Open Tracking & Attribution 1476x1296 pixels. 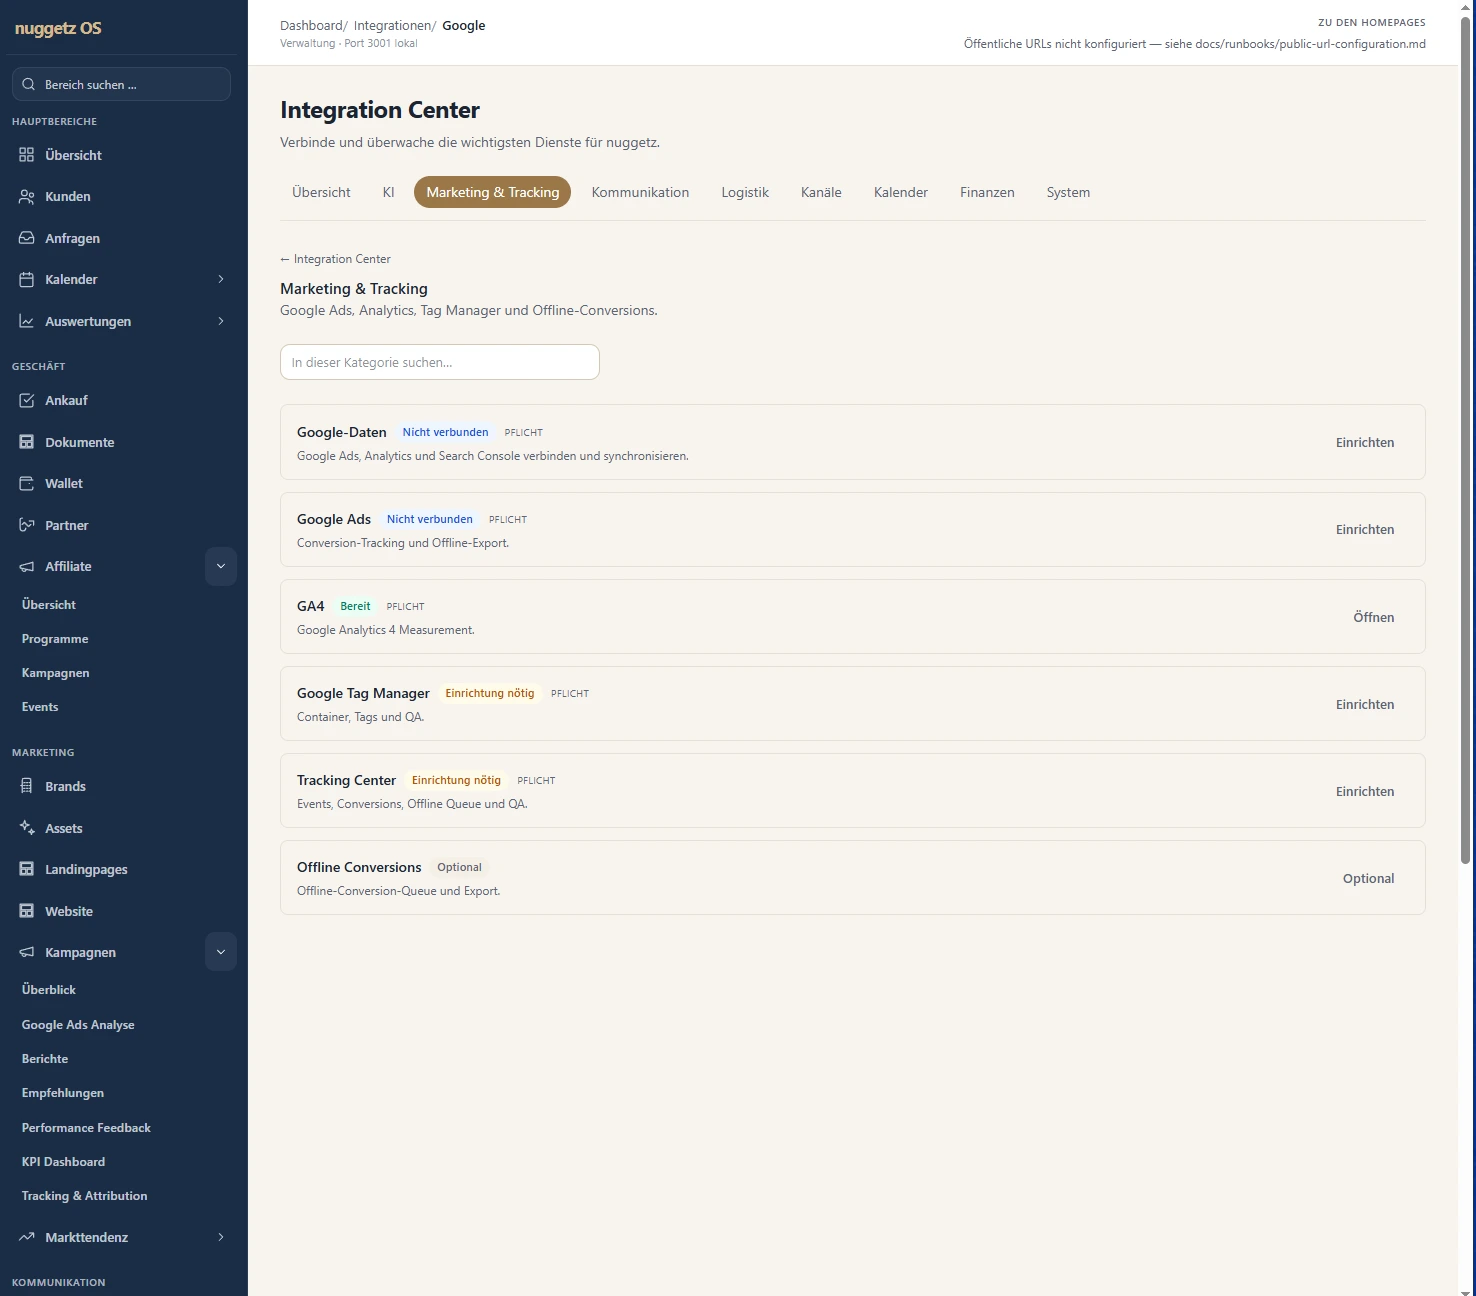pyautogui.click(x=84, y=1196)
